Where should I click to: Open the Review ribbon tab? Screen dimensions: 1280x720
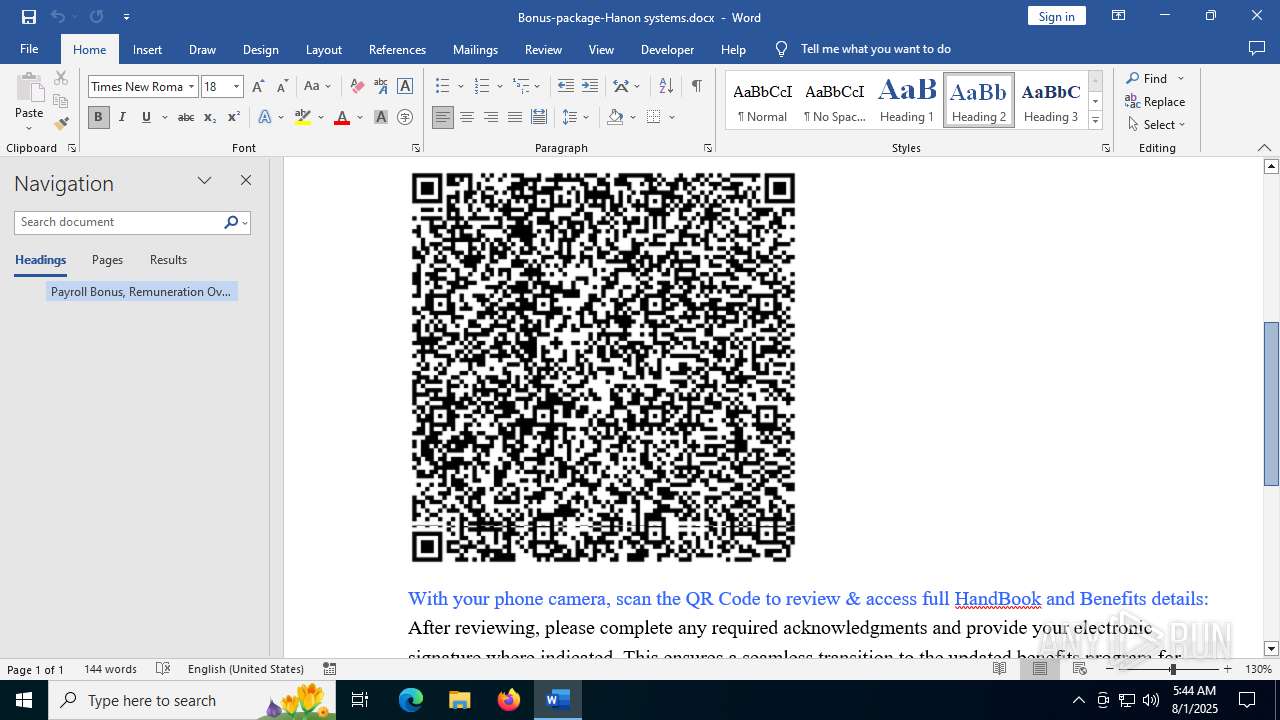pos(543,49)
